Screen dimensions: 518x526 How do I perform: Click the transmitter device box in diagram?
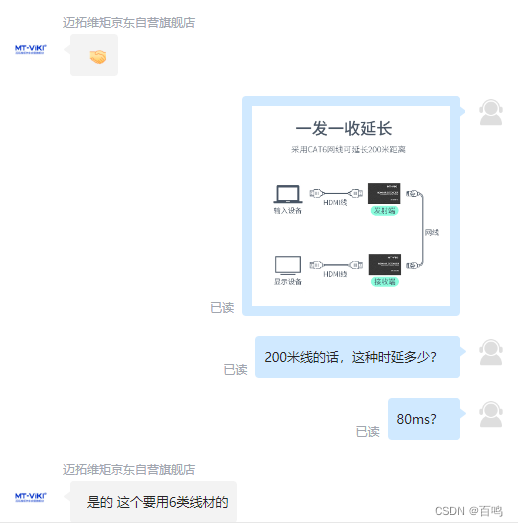pyautogui.click(x=384, y=194)
